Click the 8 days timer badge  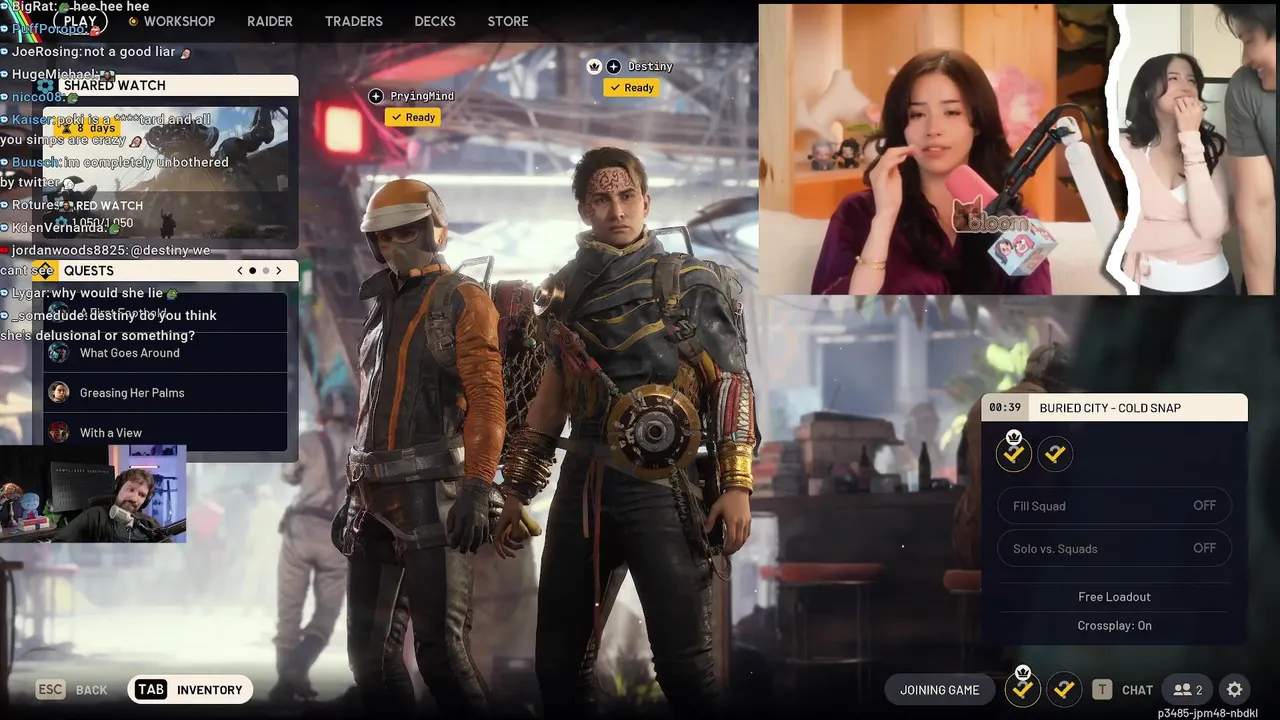click(88, 128)
